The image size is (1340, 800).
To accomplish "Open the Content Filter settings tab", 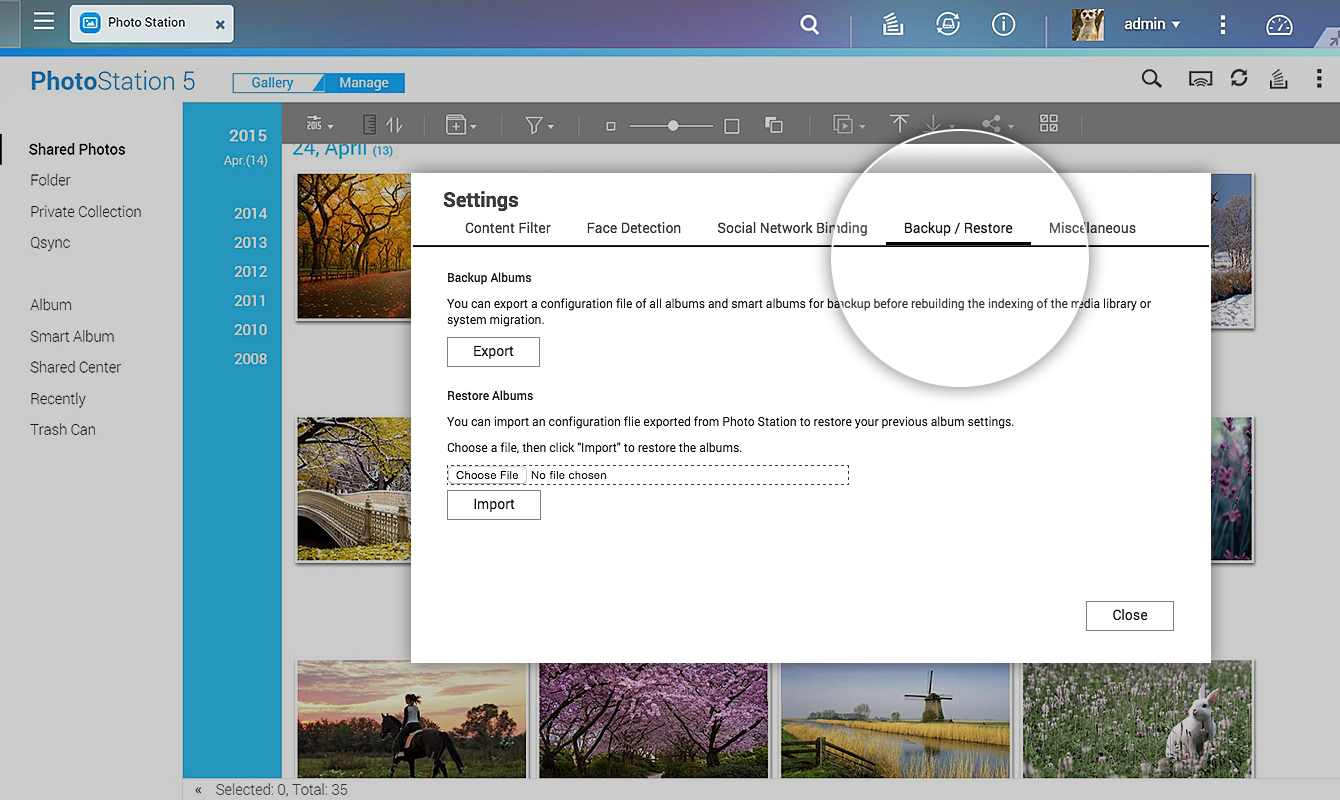I will pos(508,228).
